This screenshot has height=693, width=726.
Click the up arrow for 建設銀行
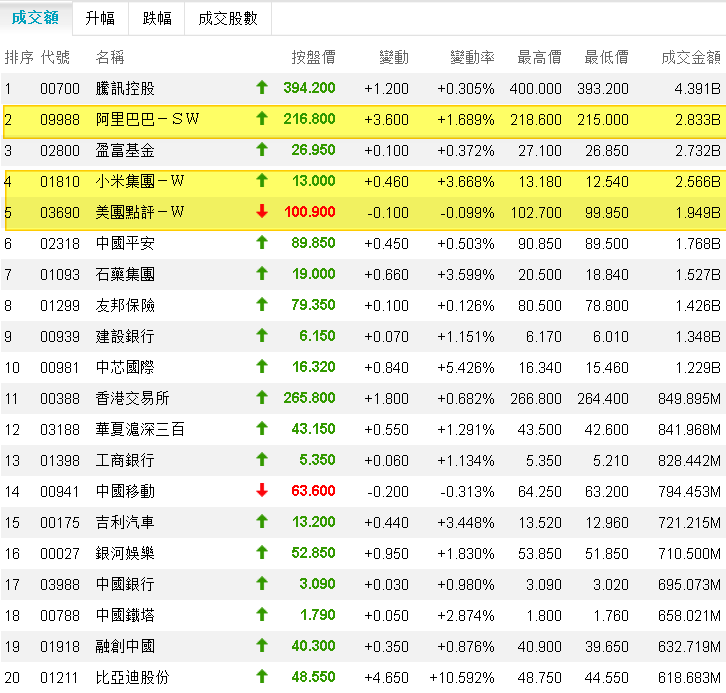coord(262,335)
